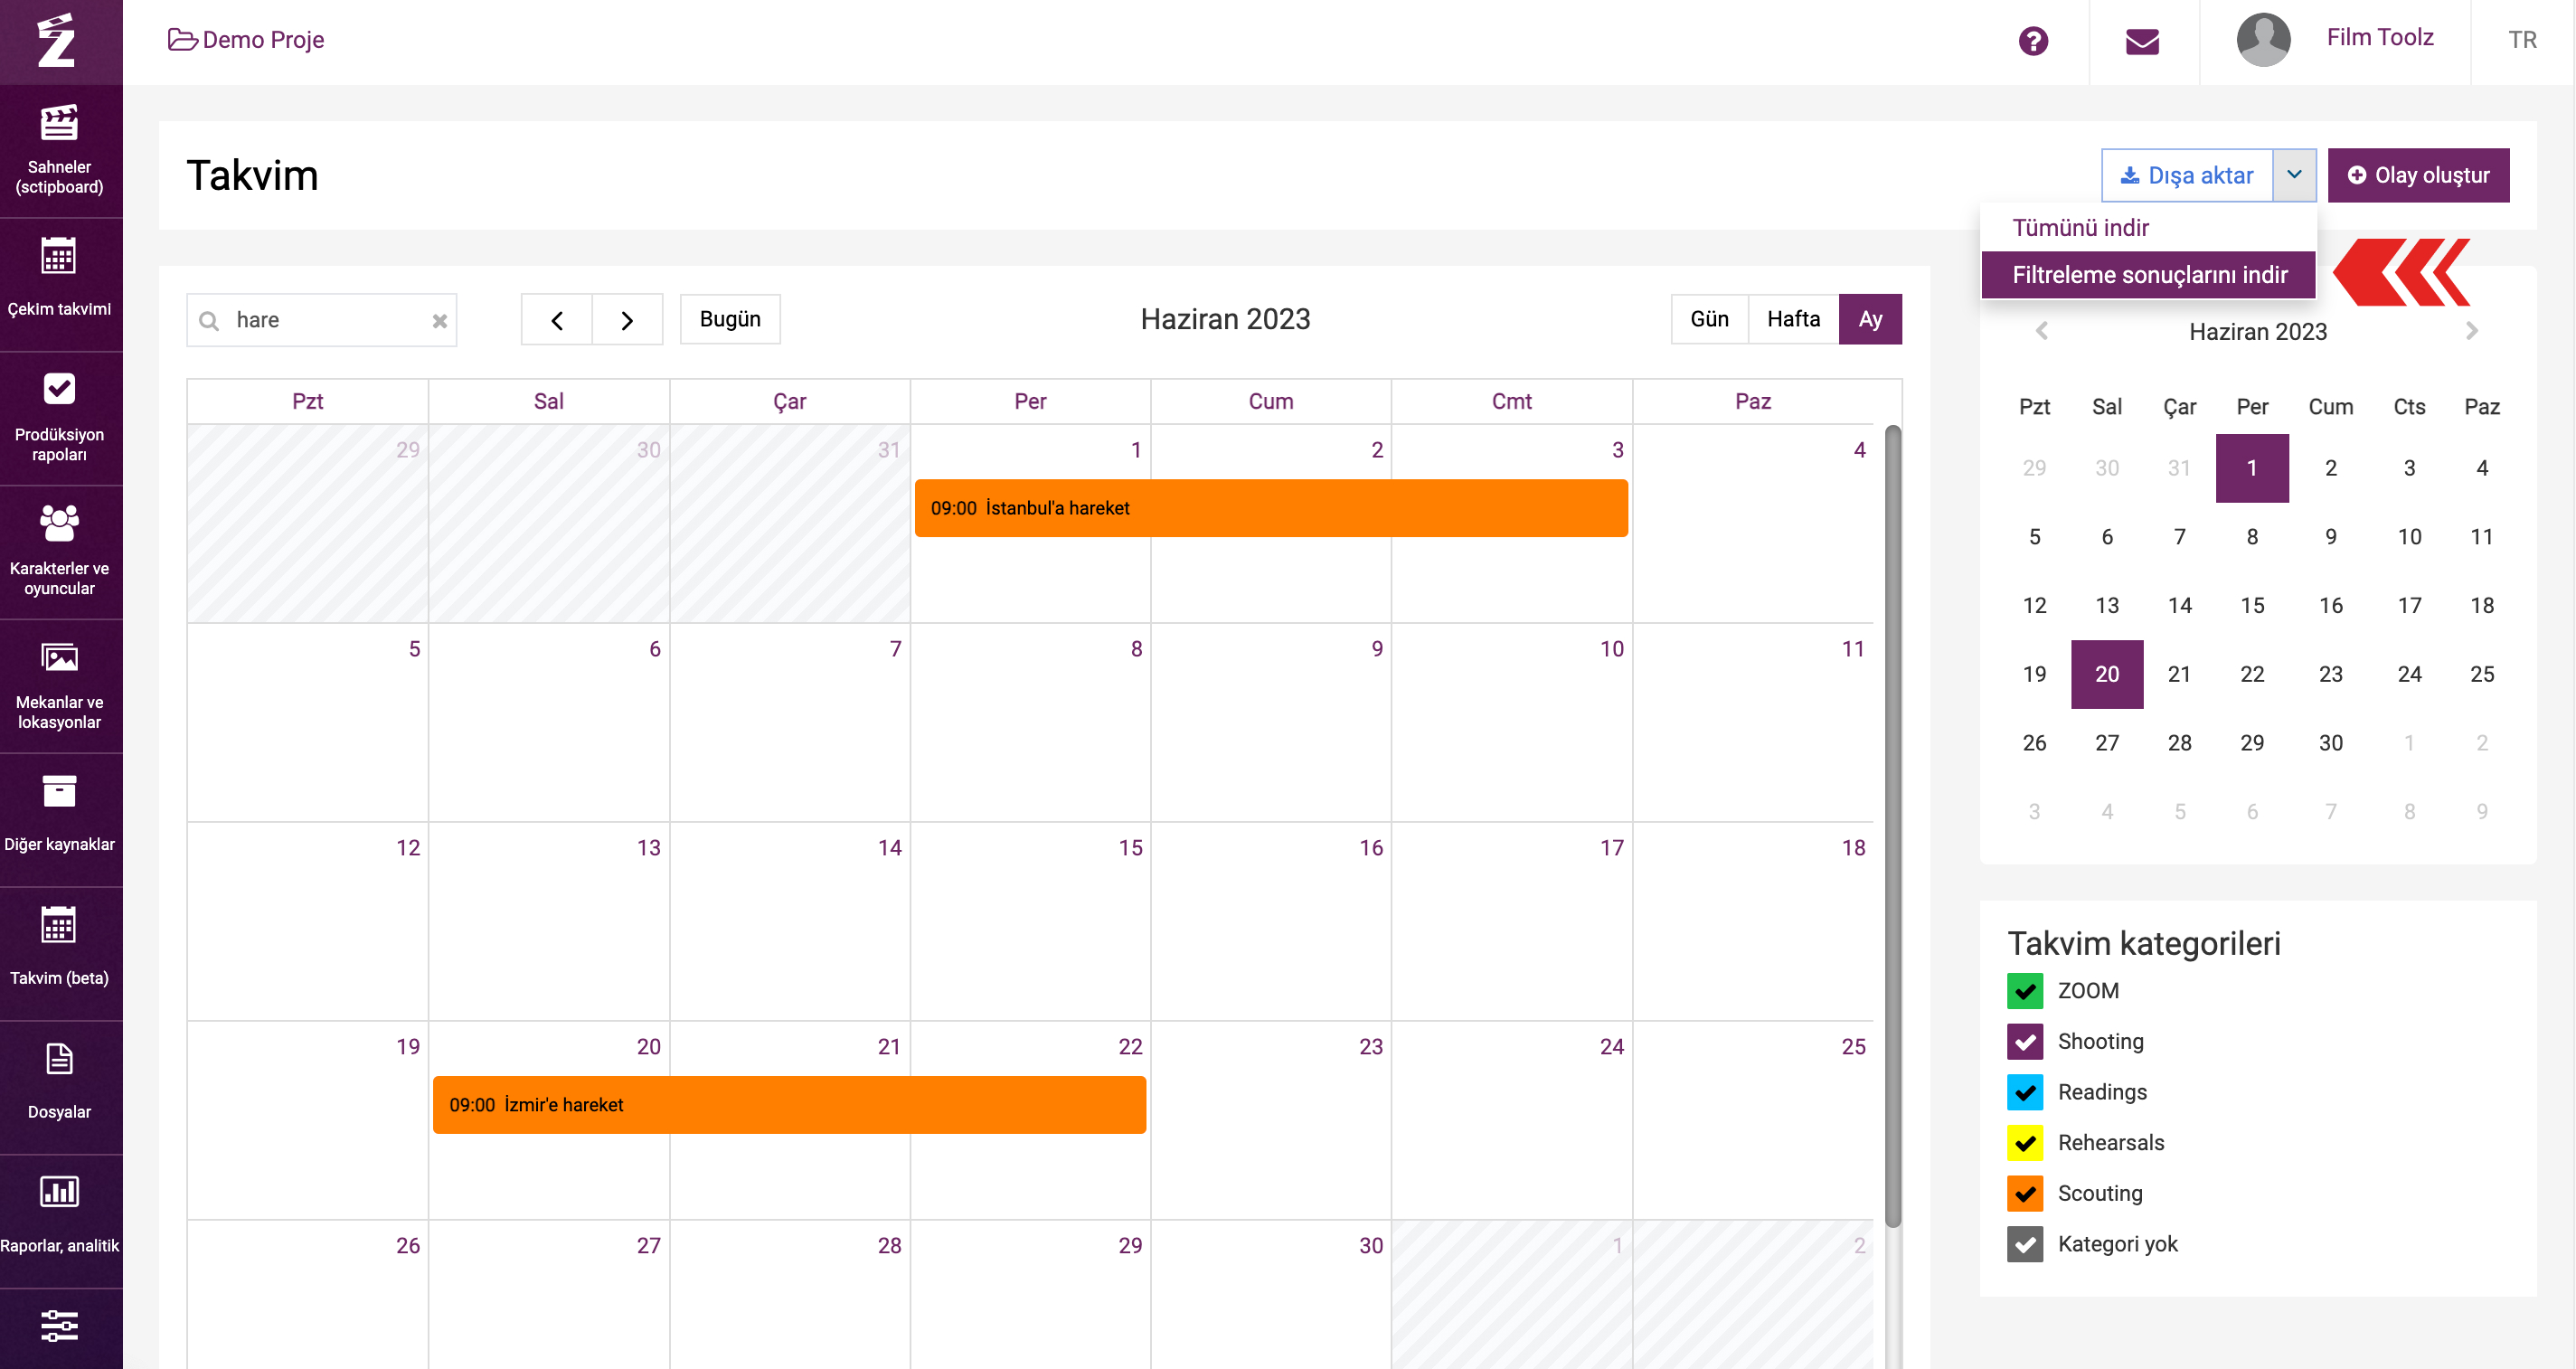Click day 13 in main calendar grid
This screenshot has width=2576, height=1369.
[x=549, y=921]
